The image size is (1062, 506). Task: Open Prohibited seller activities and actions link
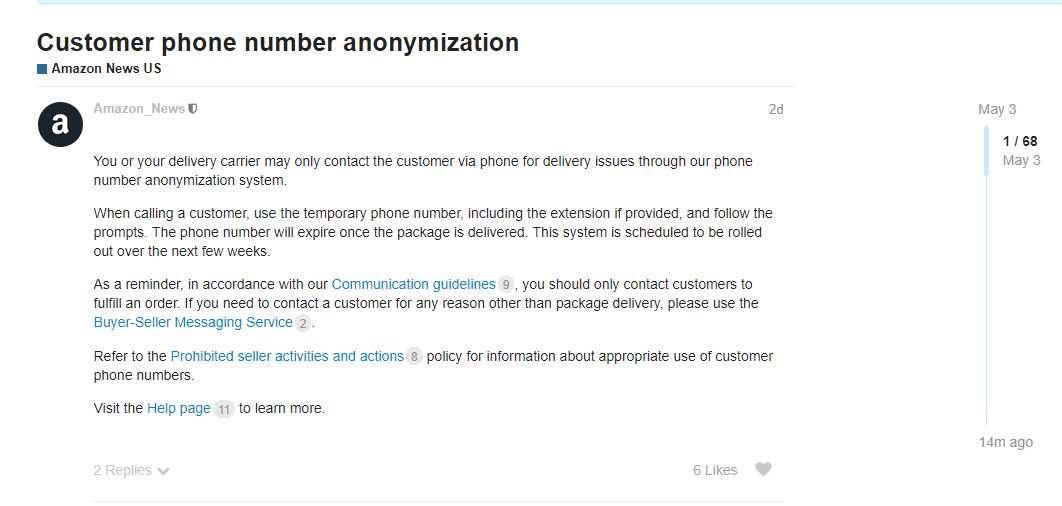[287, 356]
